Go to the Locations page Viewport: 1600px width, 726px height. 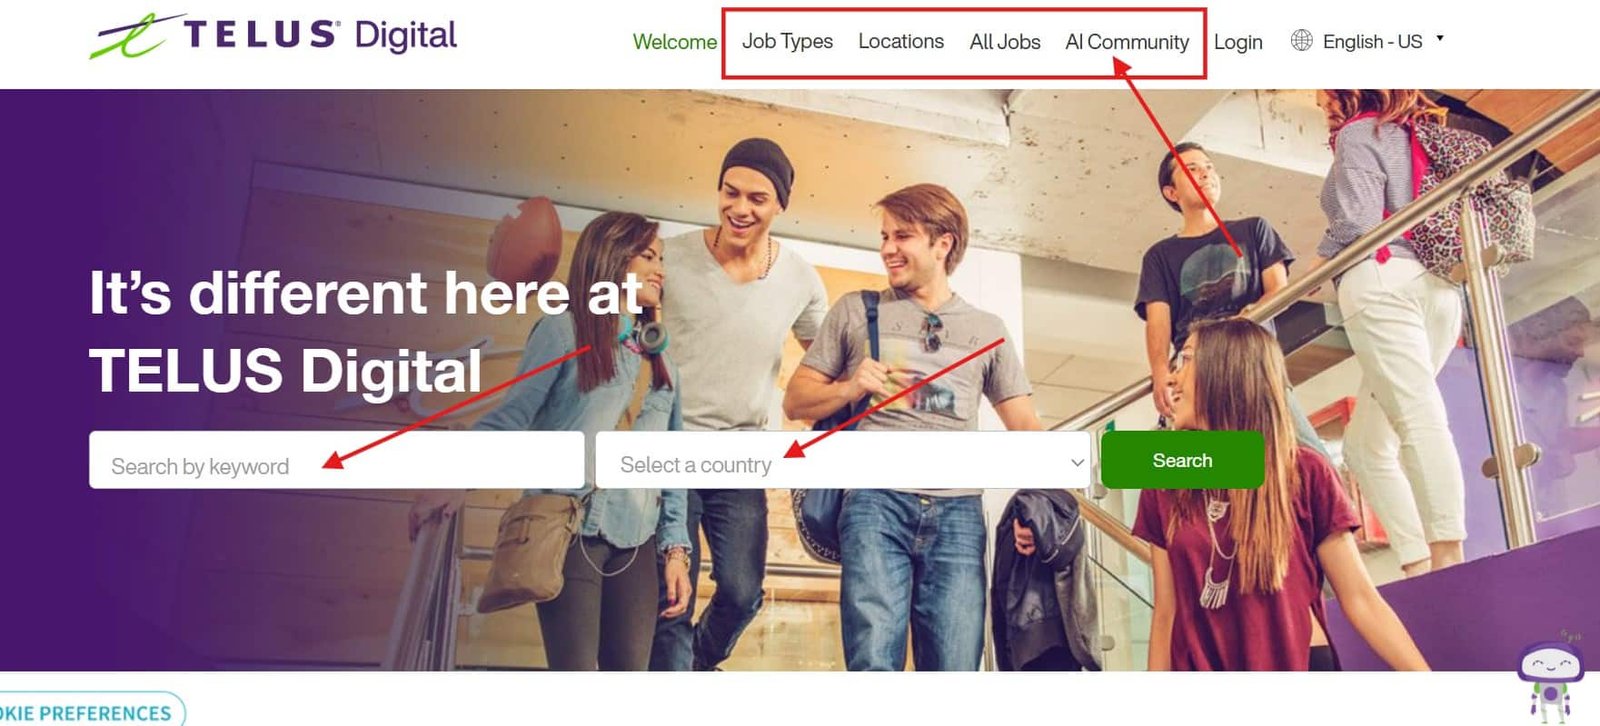(901, 41)
